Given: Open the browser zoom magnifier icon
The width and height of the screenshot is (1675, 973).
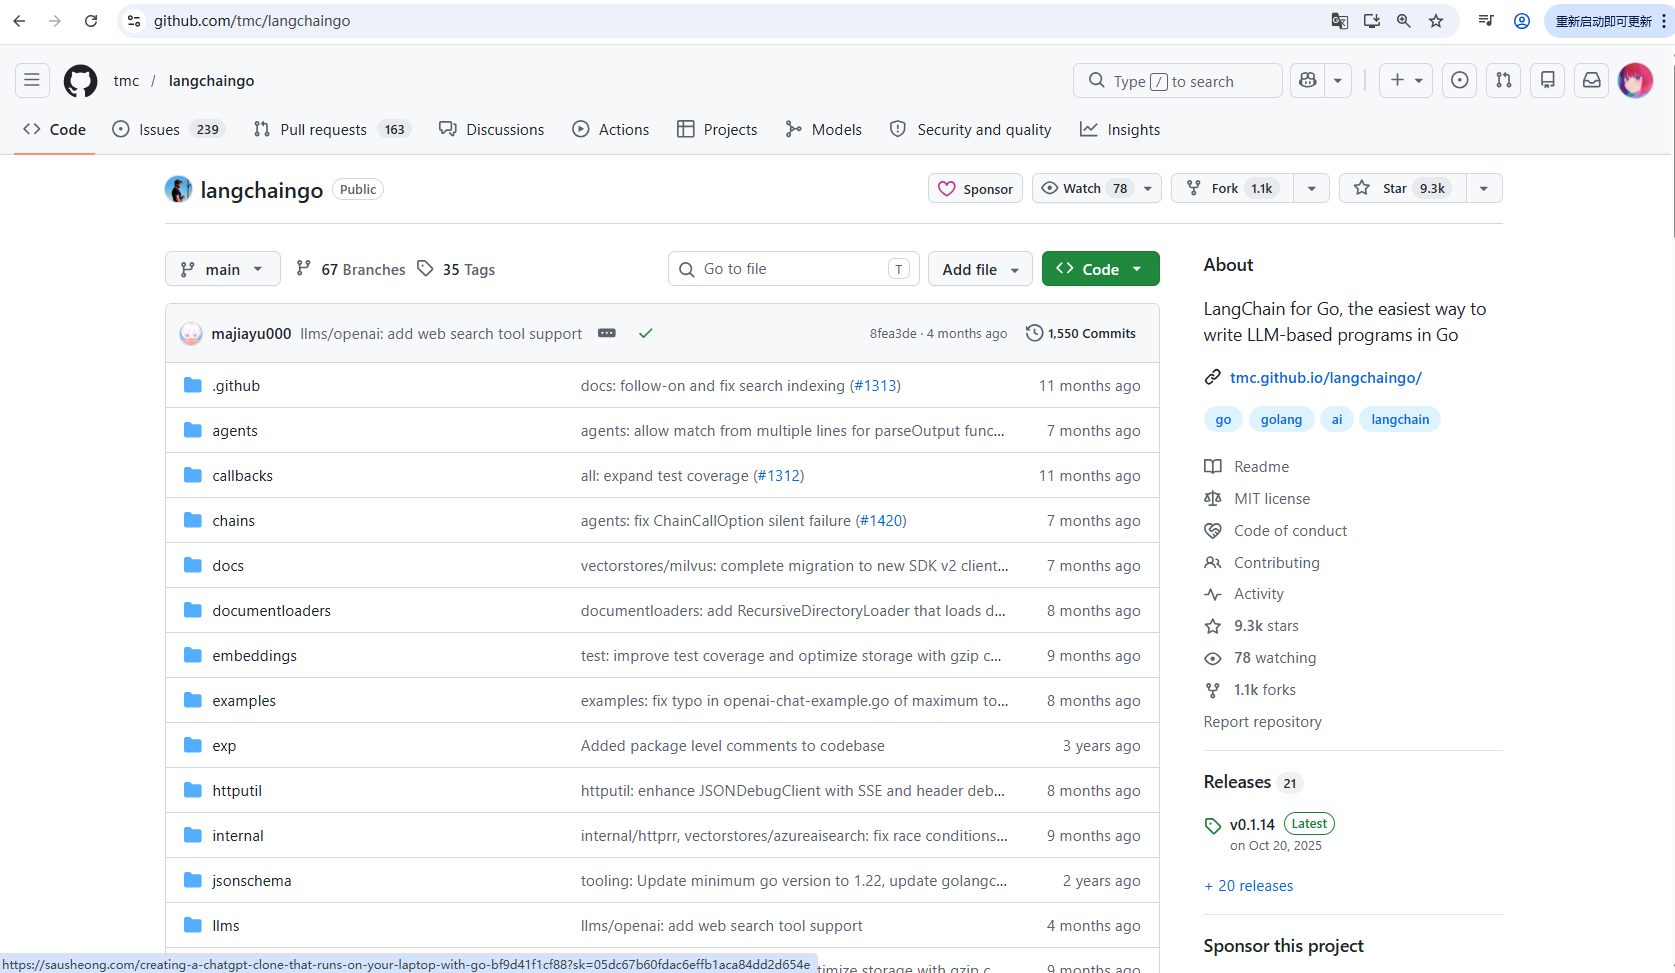Looking at the screenshot, I should pyautogui.click(x=1404, y=21).
